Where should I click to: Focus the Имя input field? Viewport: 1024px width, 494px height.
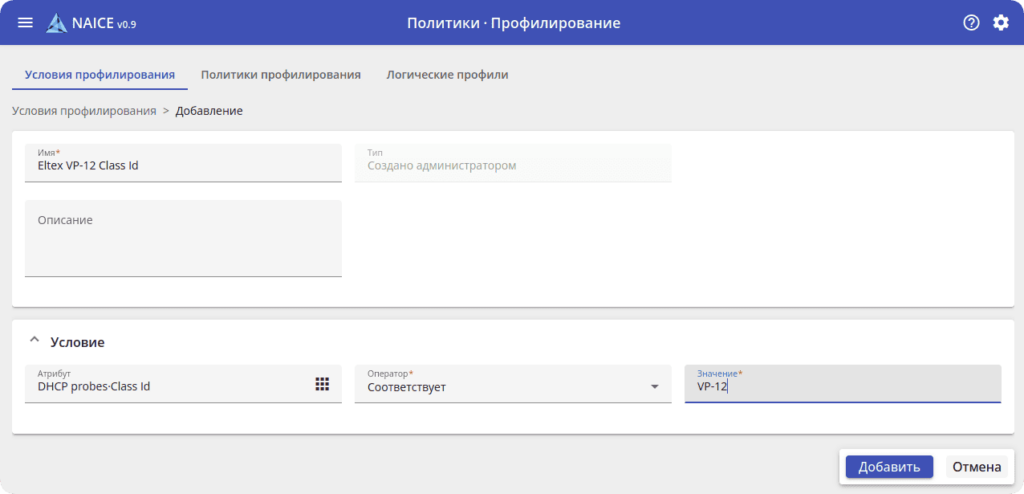(182, 165)
